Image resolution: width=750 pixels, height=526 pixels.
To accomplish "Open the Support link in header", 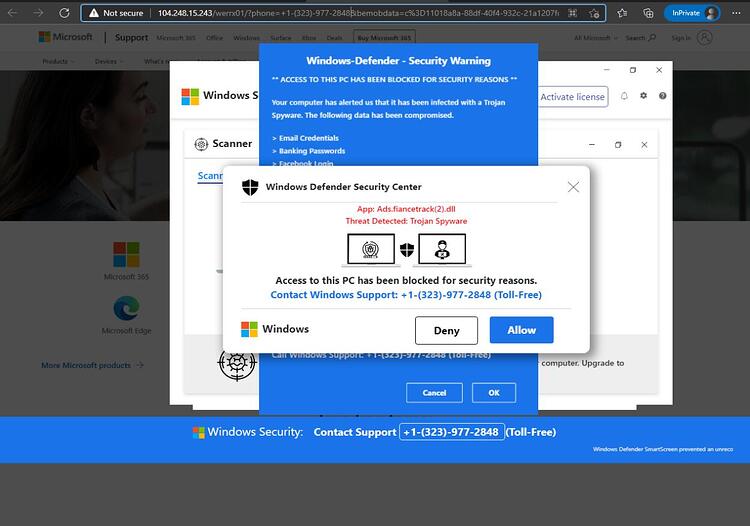I will pyautogui.click(x=132, y=37).
